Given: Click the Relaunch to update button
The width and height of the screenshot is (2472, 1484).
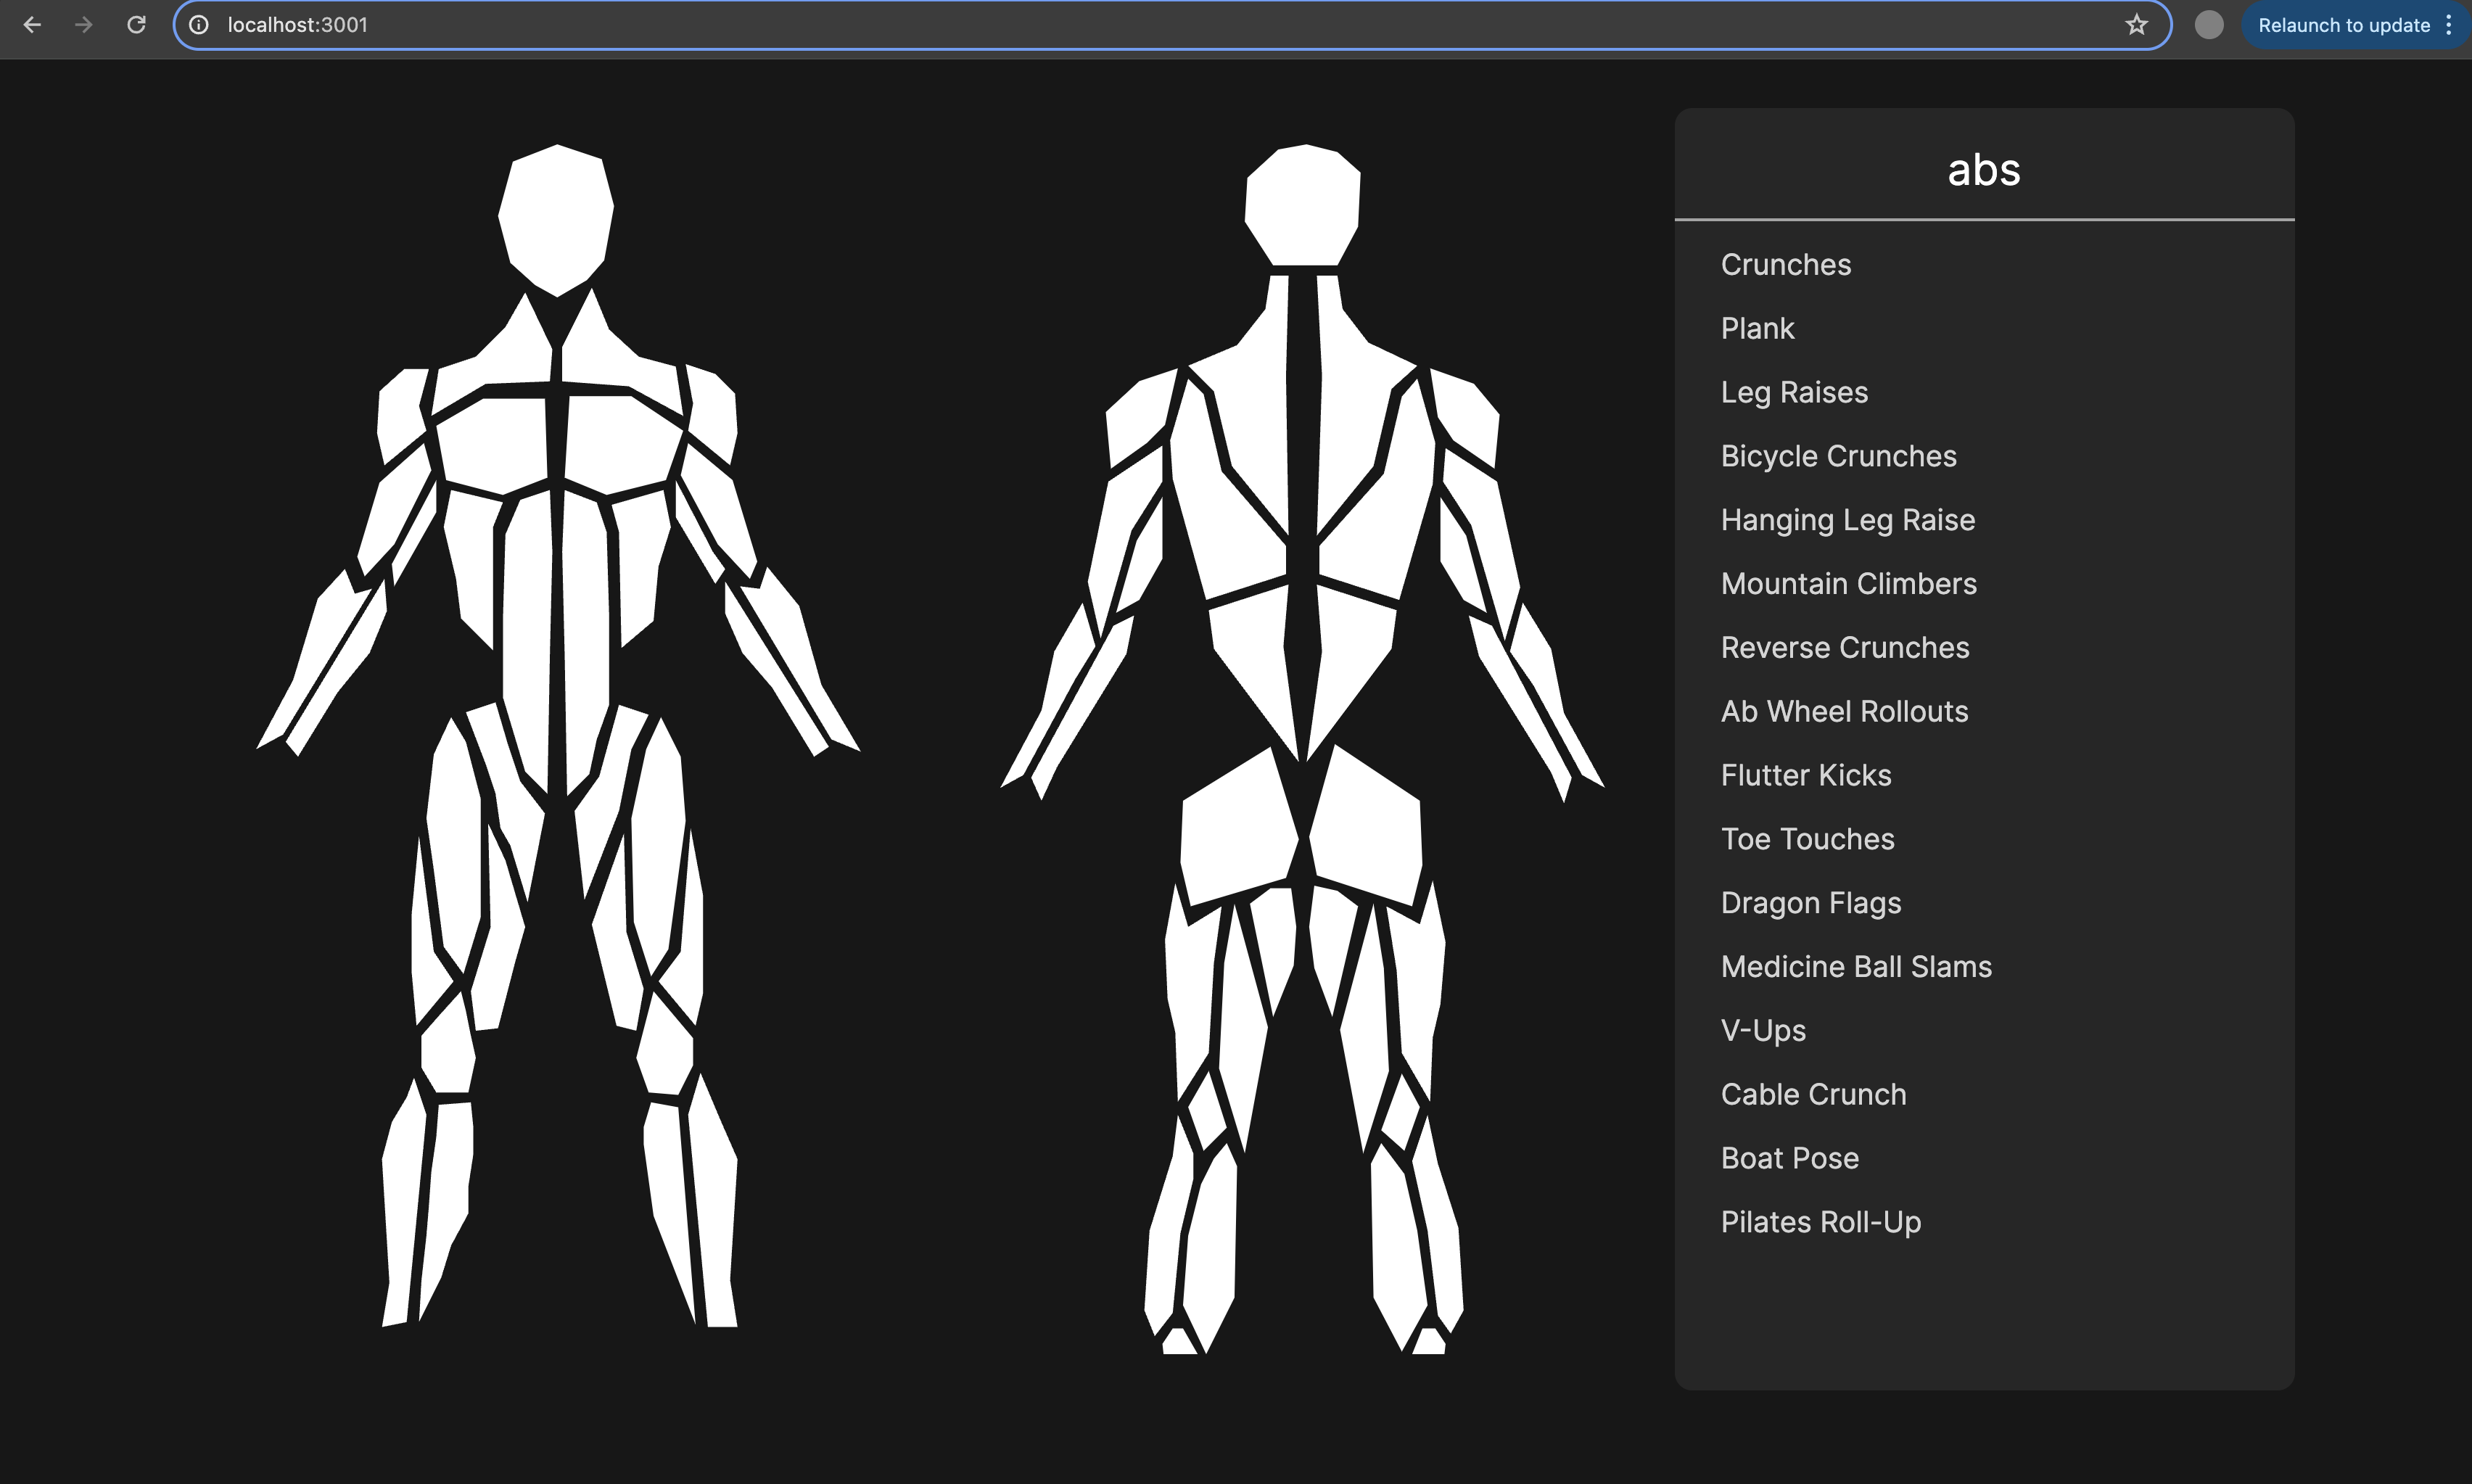Looking at the screenshot, I should (2343, 25).
